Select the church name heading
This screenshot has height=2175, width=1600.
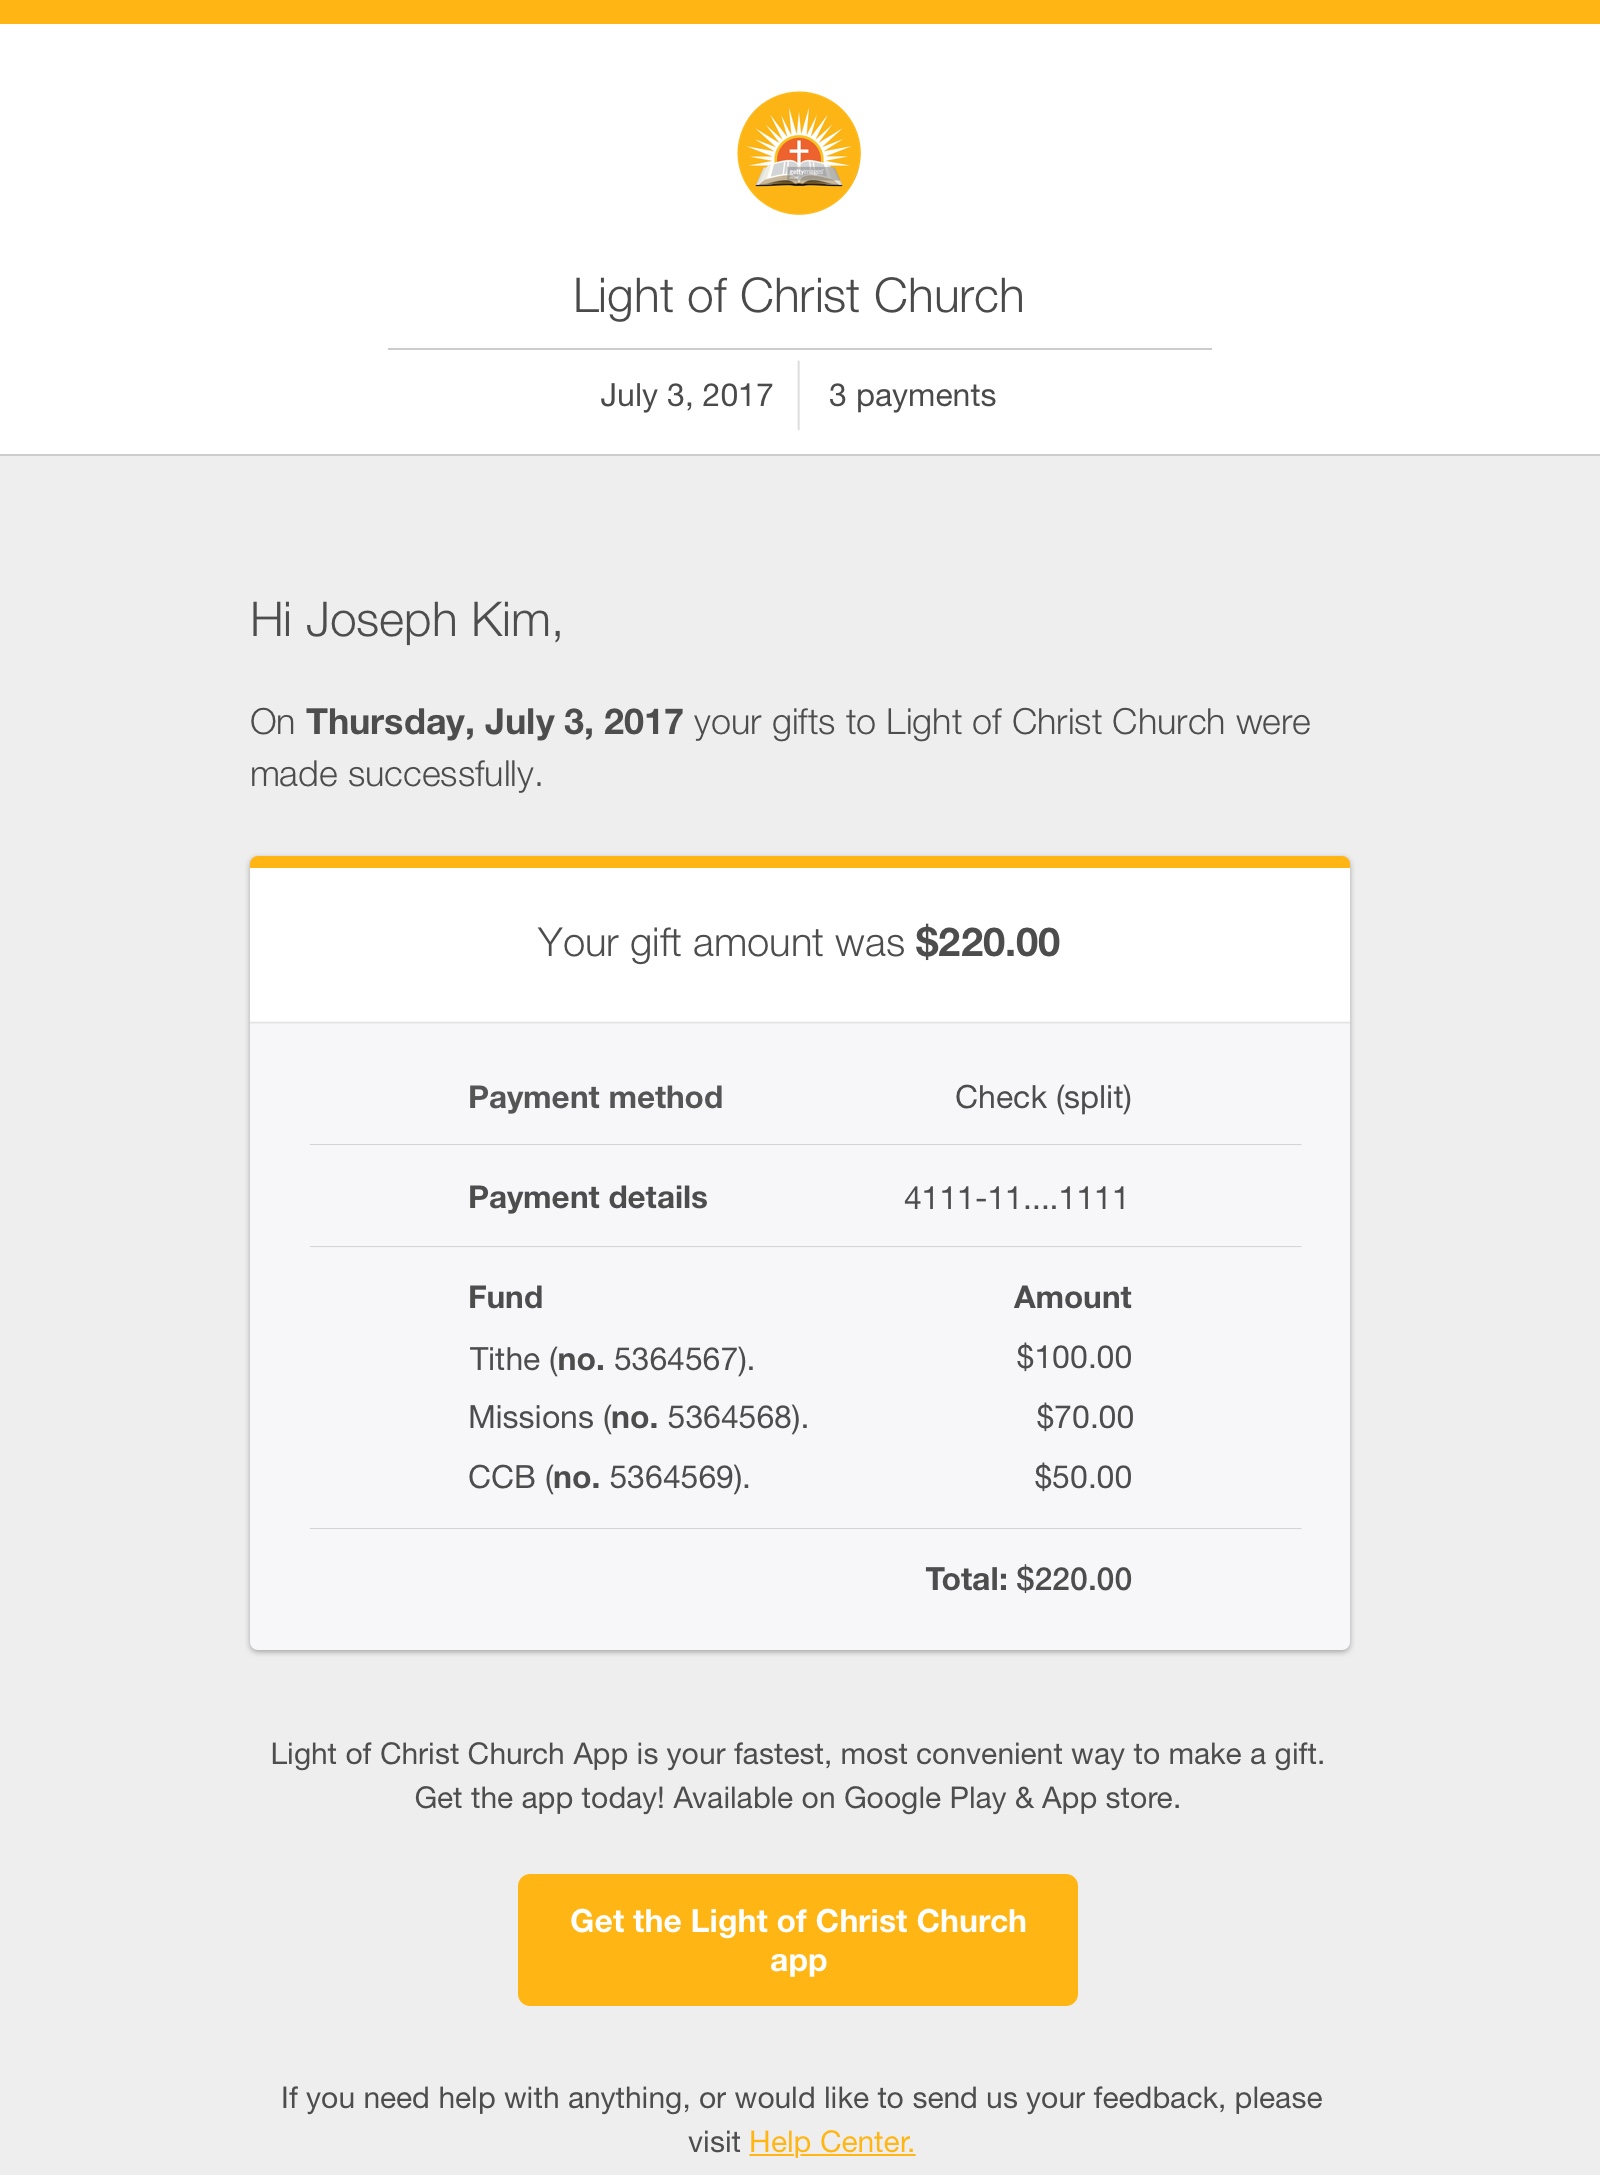[799, 293]
